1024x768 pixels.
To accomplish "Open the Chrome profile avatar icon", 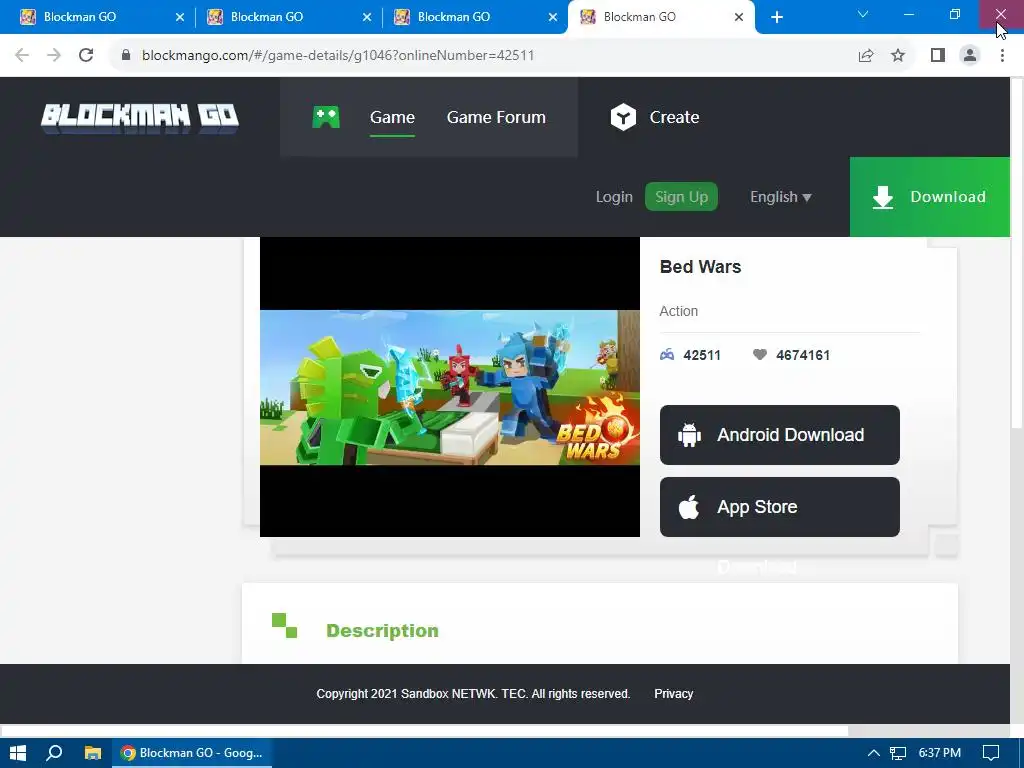I will click(x=970, y=55).
